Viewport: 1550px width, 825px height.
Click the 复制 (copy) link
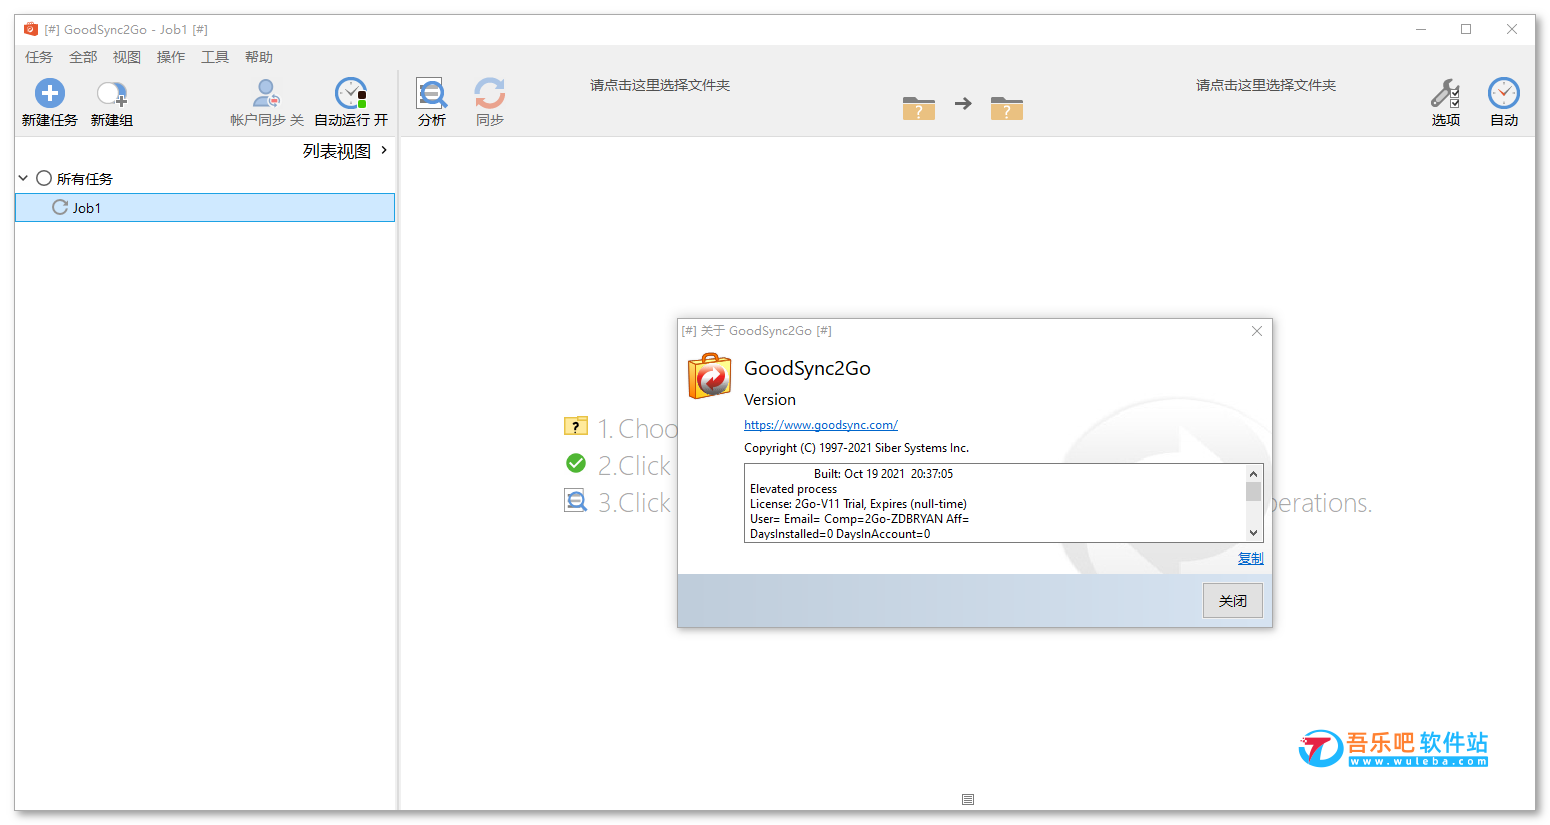1250,558
